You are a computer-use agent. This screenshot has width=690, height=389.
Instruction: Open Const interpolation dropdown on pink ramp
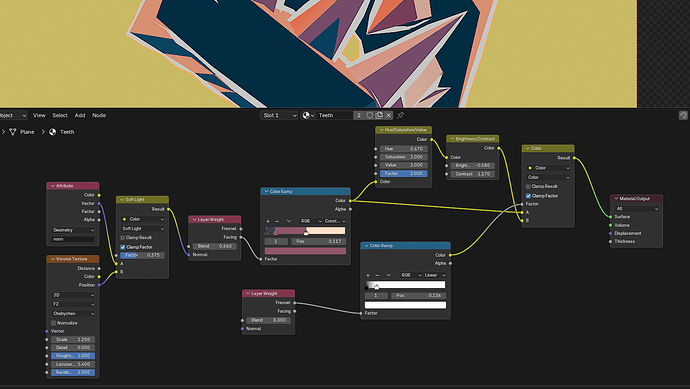click(335, 221)
